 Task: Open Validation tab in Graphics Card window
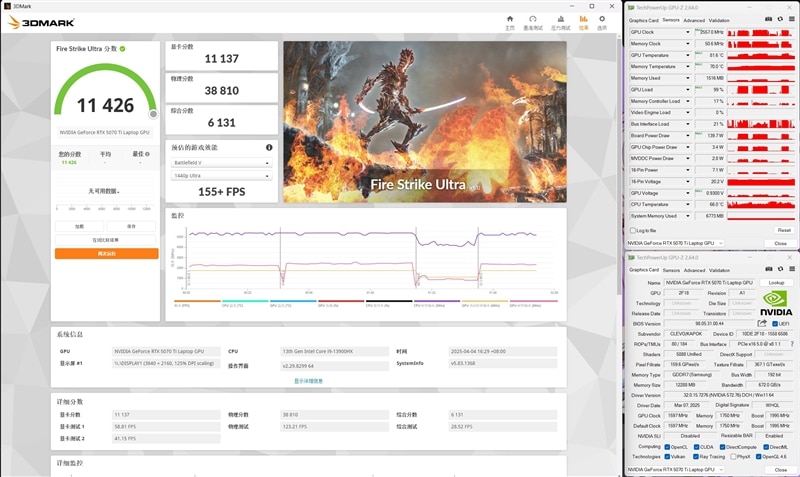[718, 269]
